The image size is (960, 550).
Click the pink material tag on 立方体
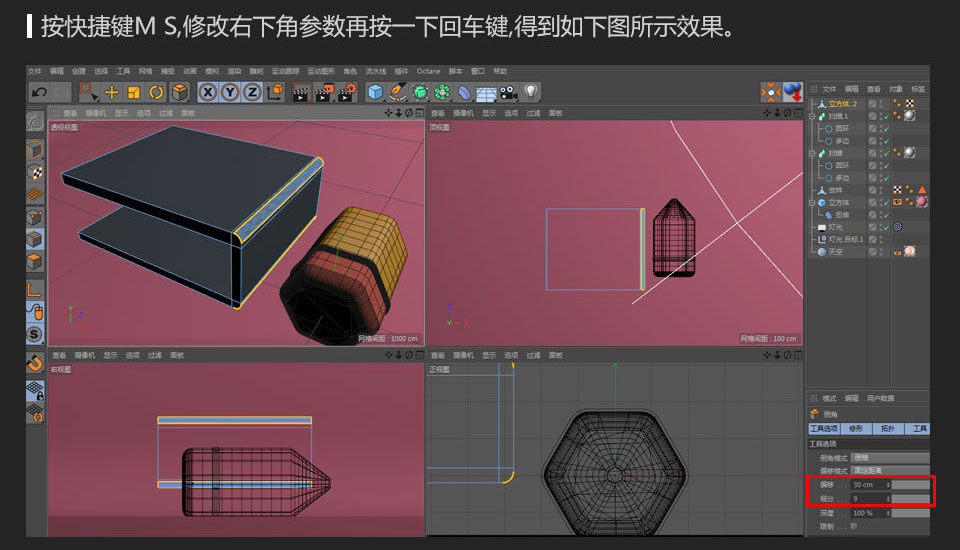tap(921, 202)
